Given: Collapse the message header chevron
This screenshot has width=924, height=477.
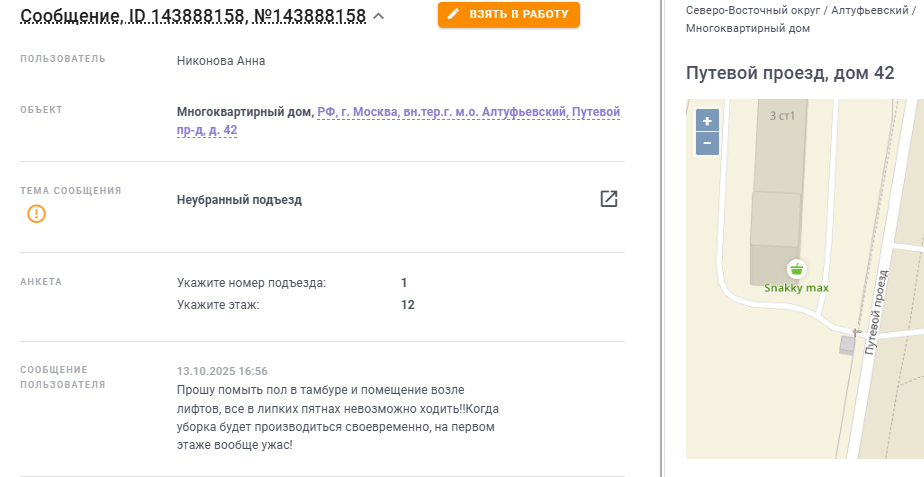Looking at the screenshot, I should pyautogui.click(x=378, y=16).
